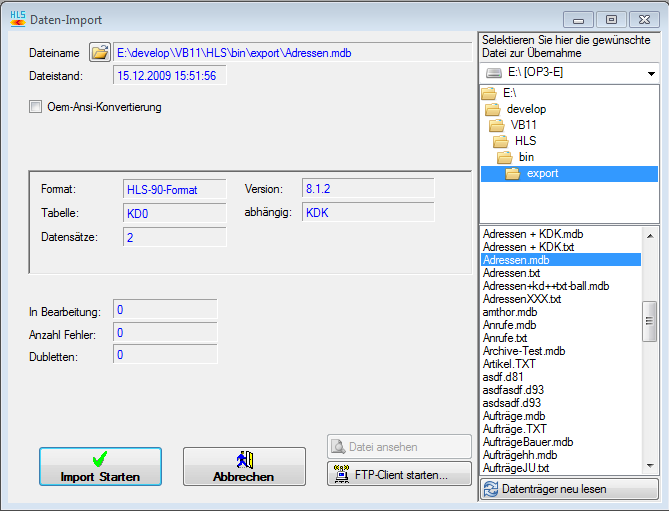Click the HLS app icon in title bar
Image resolution: width=669 pixels, height=511 pixels.
coord(17,19)
